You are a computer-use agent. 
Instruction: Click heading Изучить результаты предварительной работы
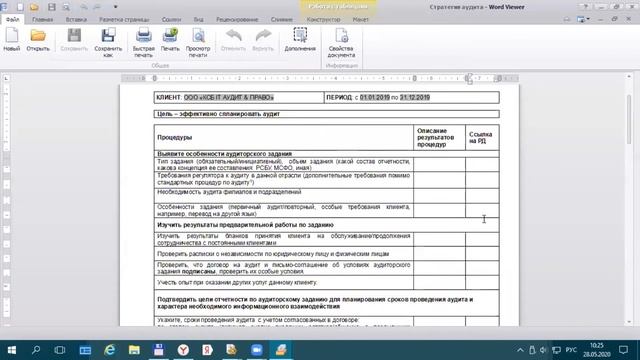[245, 225]
